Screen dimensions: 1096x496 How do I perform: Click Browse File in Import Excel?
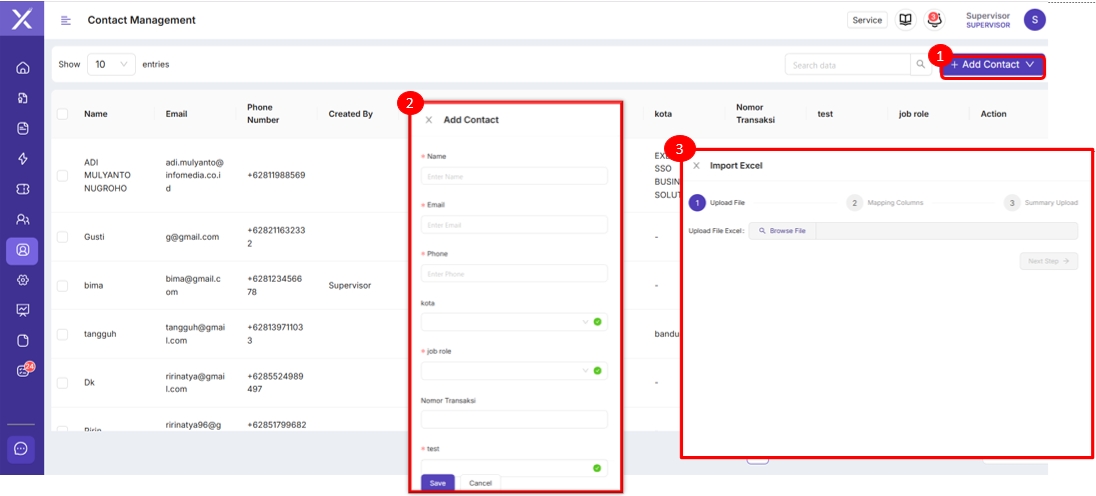(782, 231)
